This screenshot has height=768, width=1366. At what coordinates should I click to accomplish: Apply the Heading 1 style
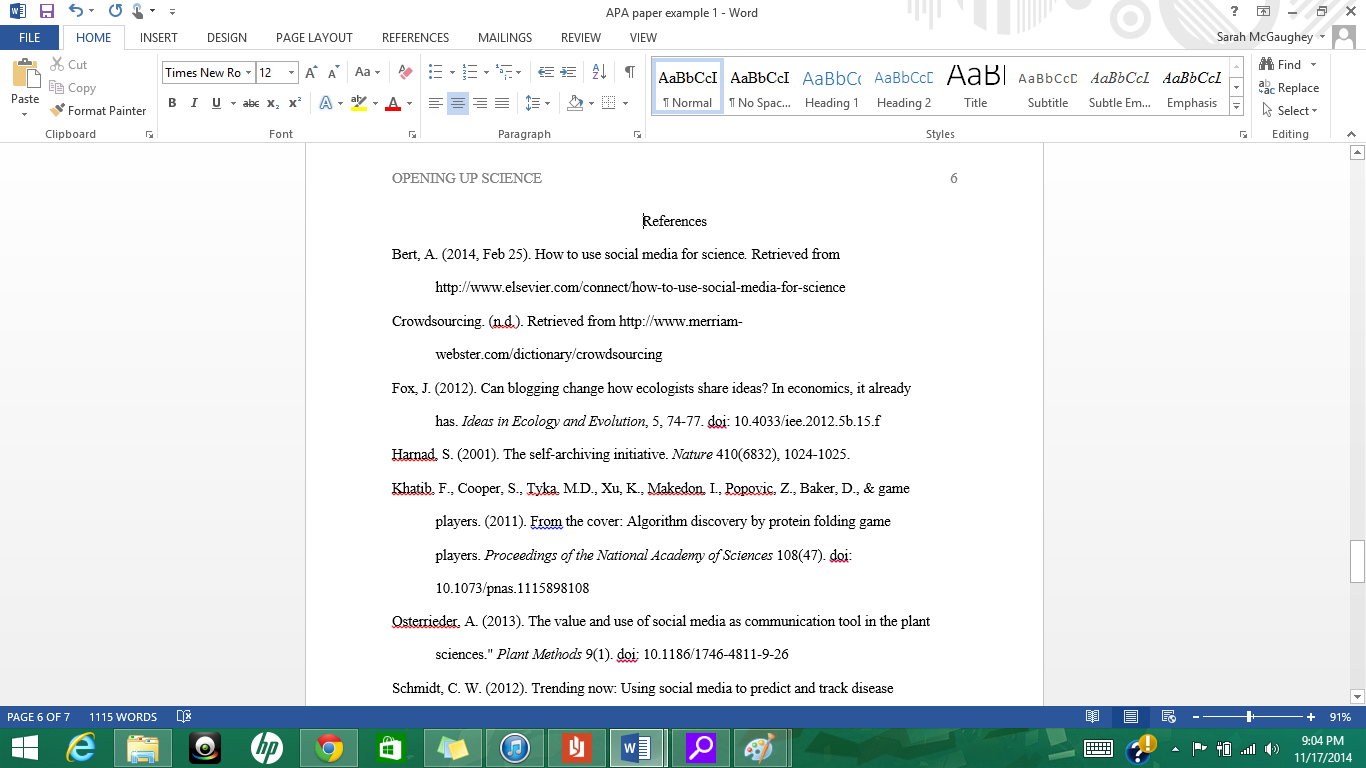point(832,88)
